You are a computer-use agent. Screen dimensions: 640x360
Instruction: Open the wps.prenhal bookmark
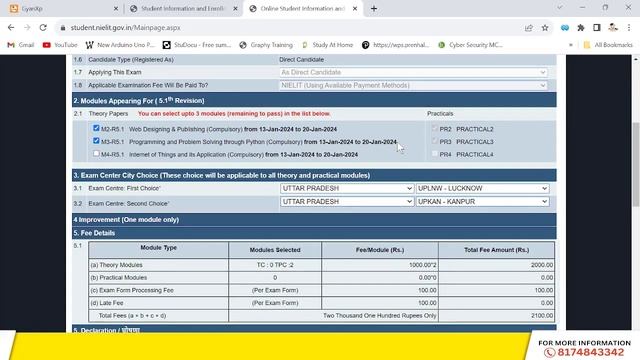(x=396, y=45)
